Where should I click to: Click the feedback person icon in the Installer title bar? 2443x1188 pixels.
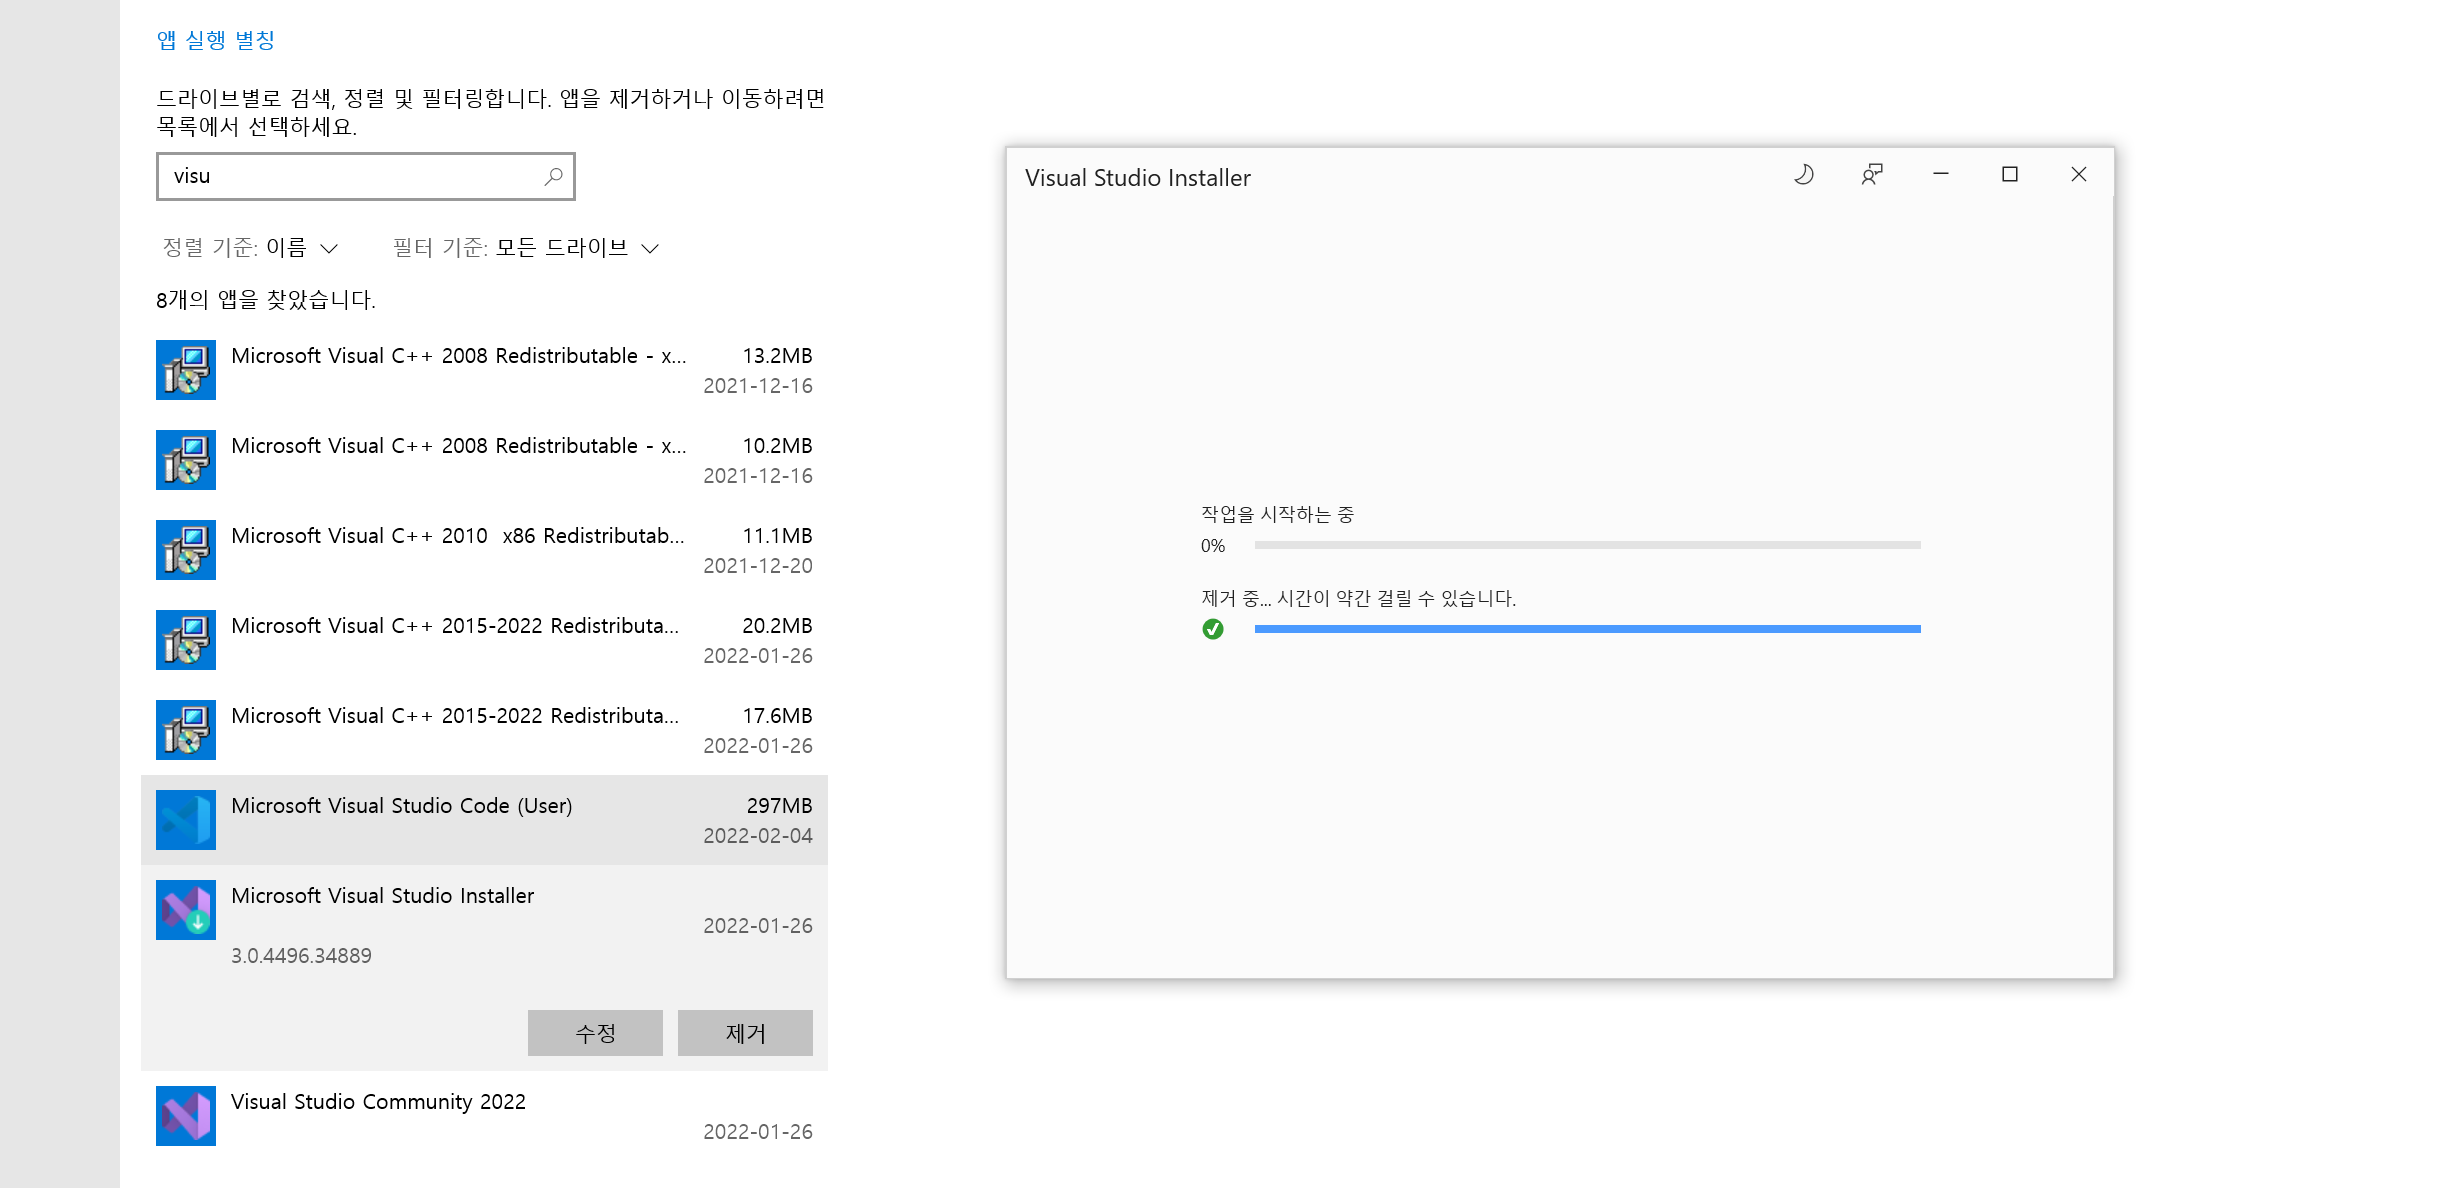(1871, 175)
